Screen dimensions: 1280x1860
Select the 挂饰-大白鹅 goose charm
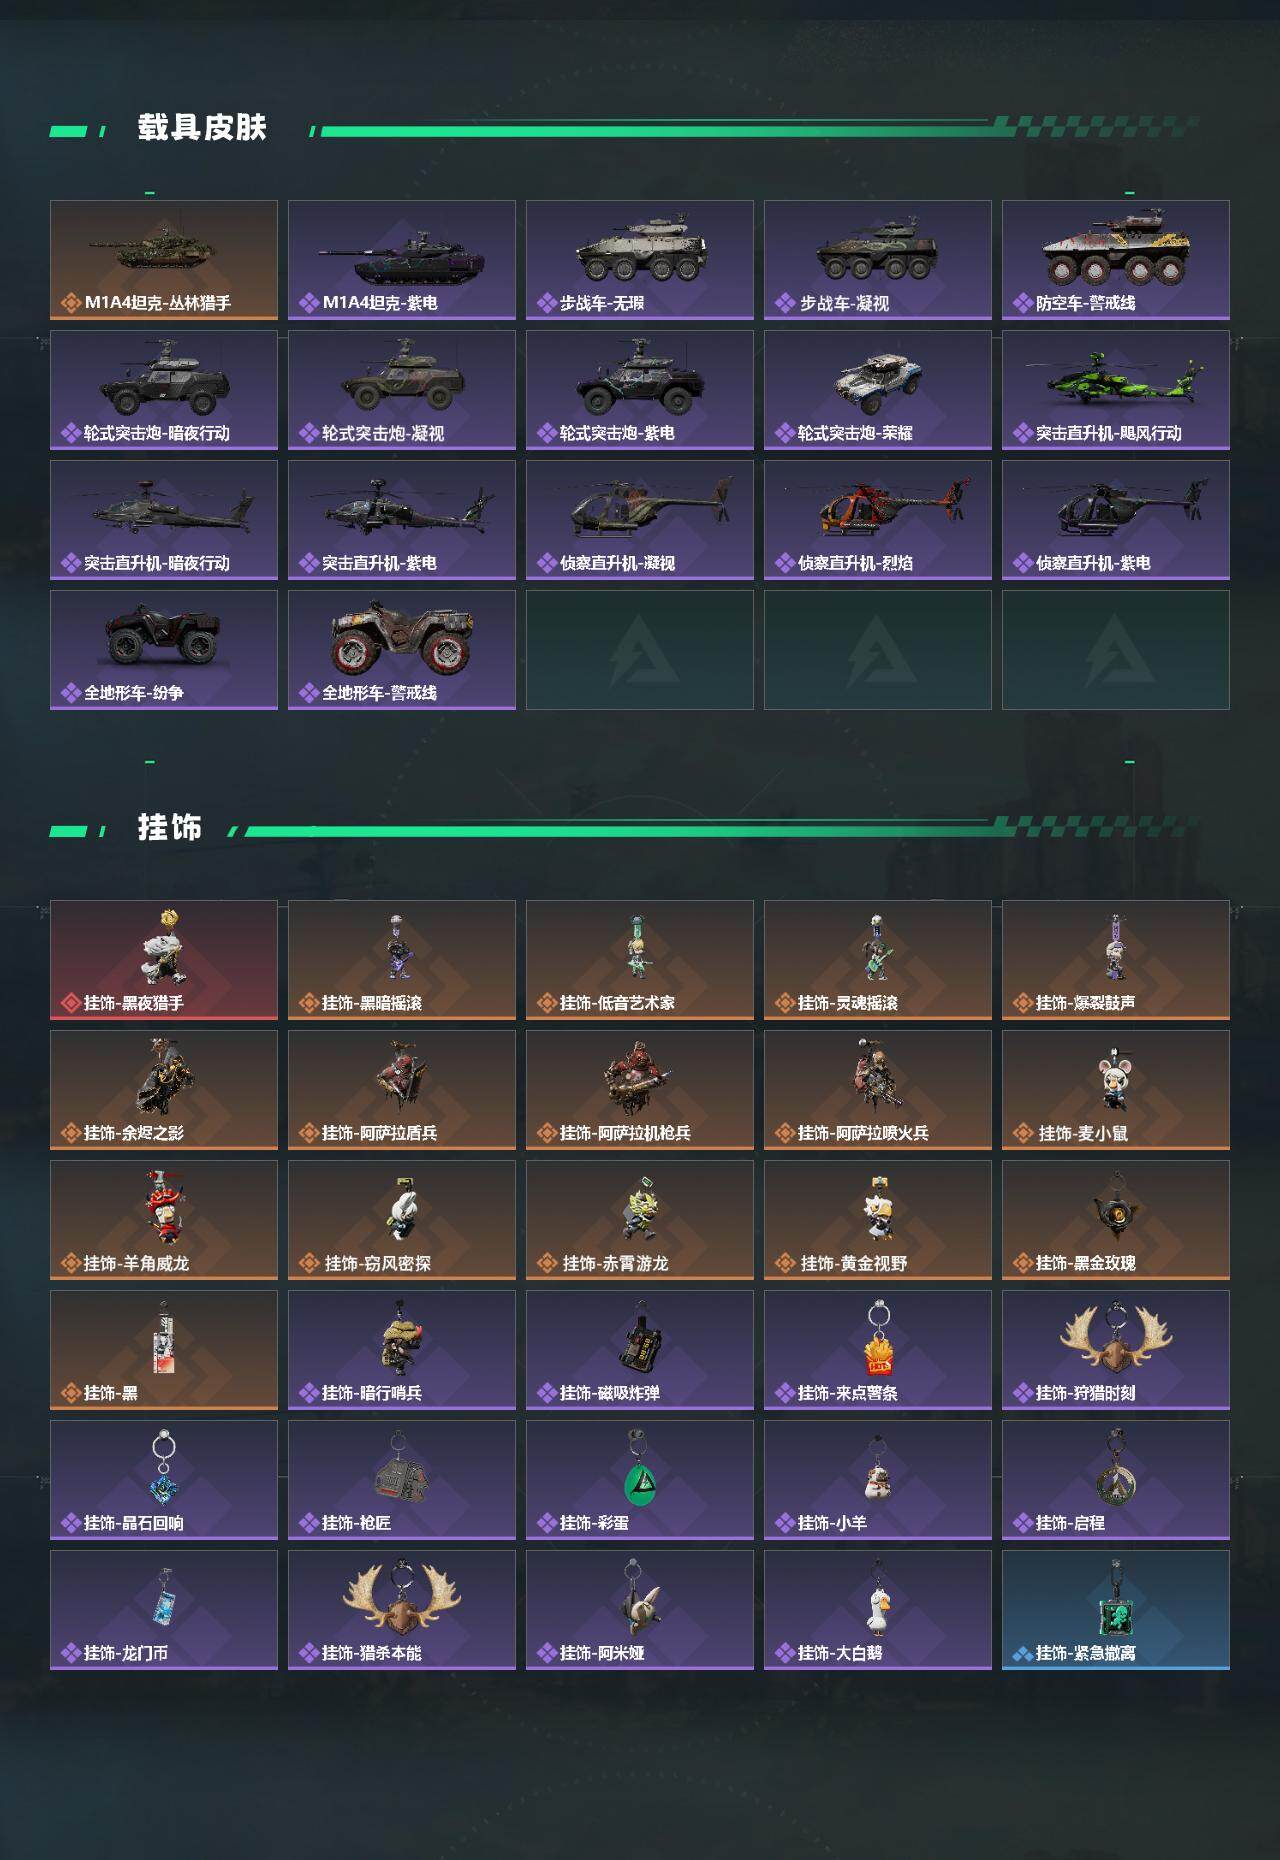[x=878, y=1610]
